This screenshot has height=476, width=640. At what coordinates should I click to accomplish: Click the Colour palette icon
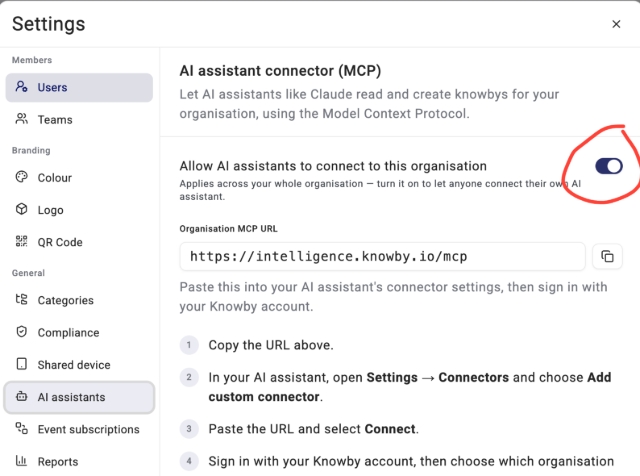pos(21,177)
